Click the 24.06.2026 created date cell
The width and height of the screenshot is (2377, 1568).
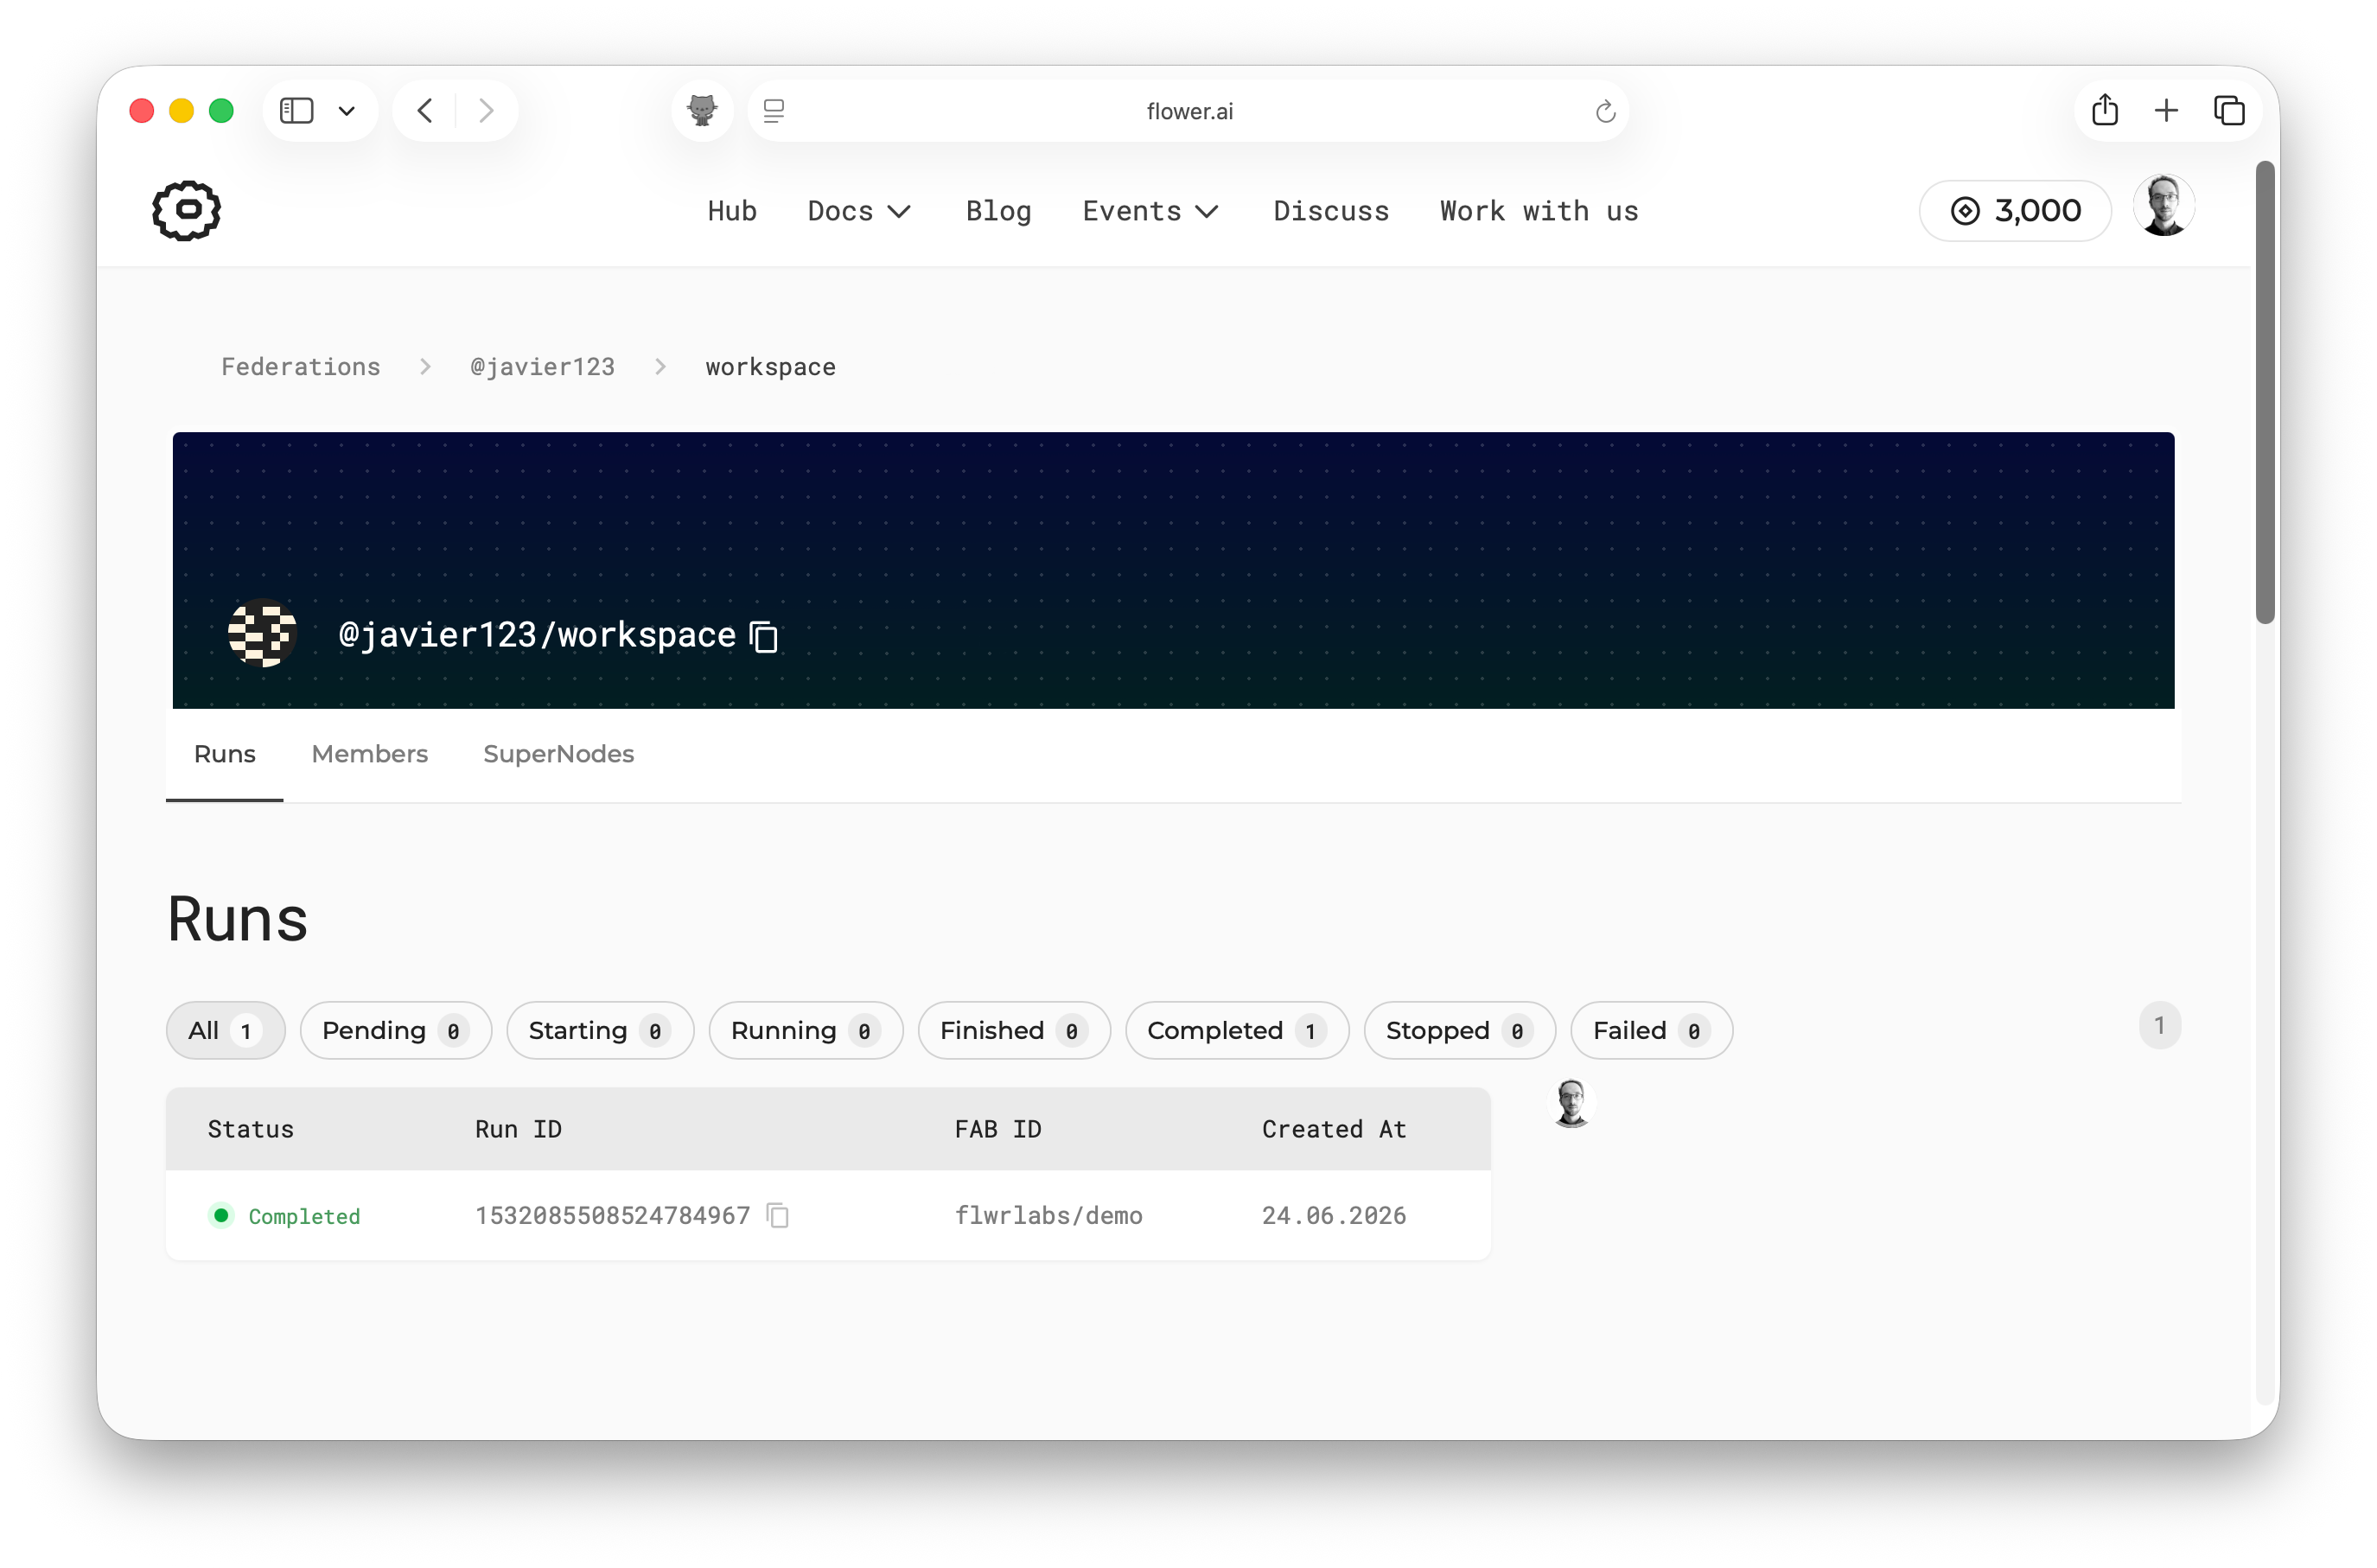click(x=1334, y=1216)
